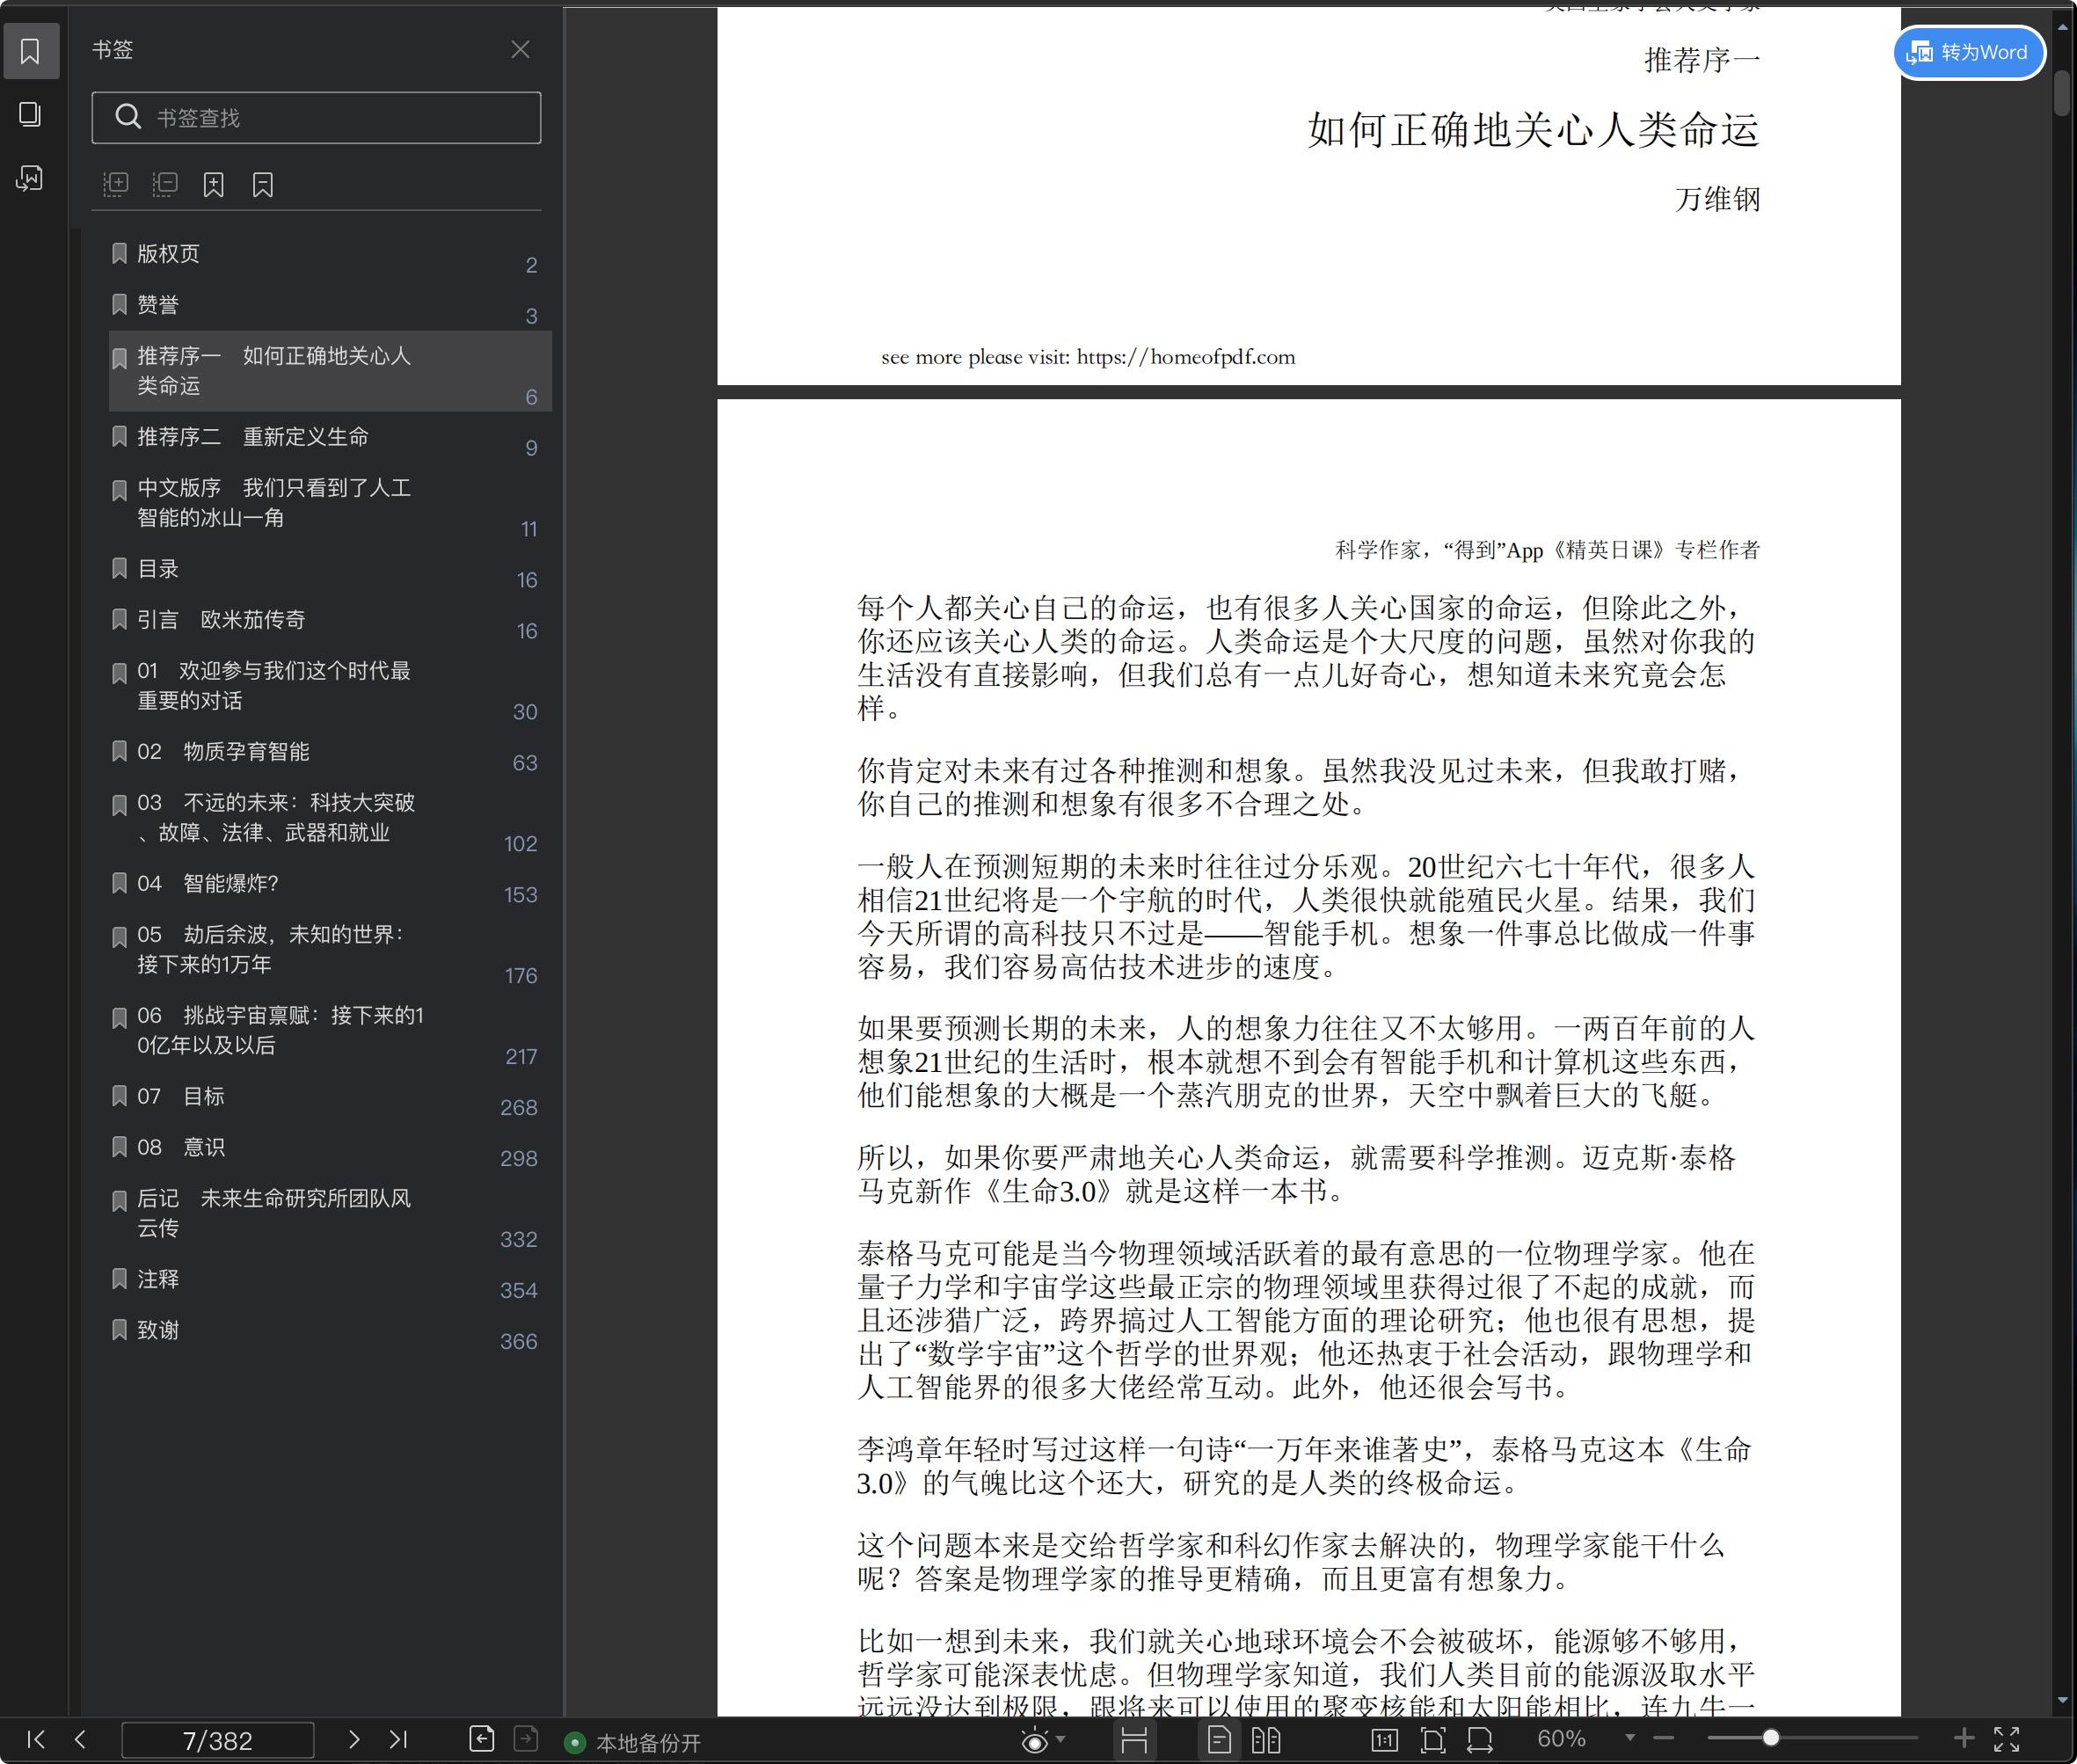2077x1764 pixels.
Task: Go forward to next view
Action: coord(526,1739)
